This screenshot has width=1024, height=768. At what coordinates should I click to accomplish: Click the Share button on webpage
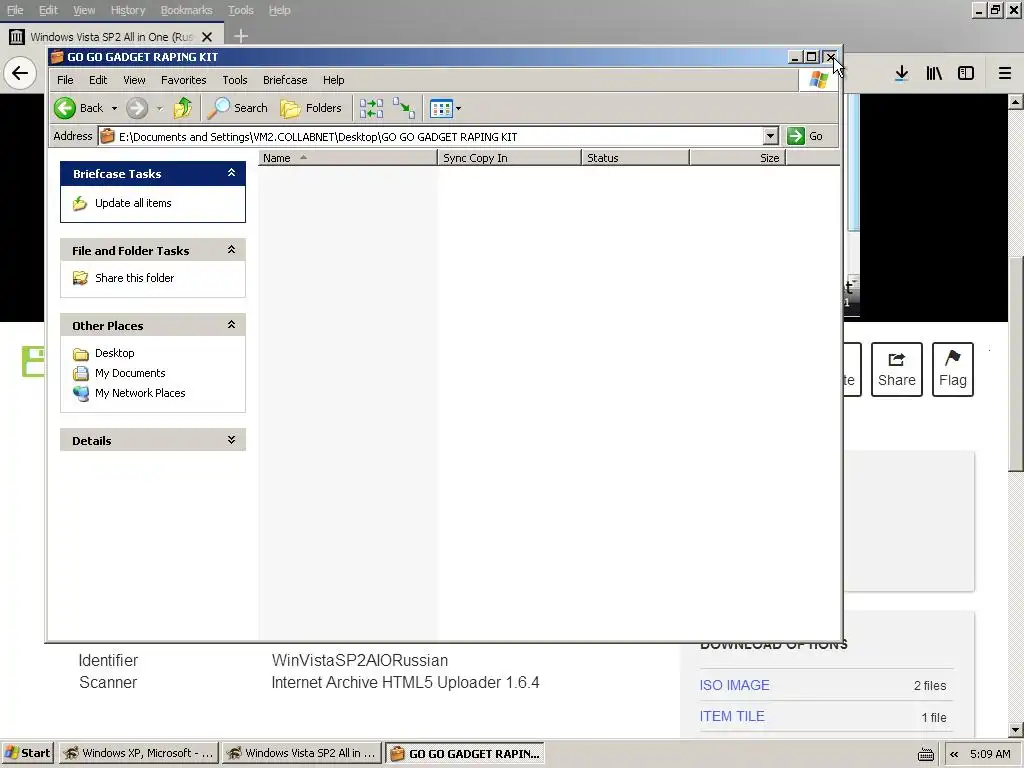896,370
